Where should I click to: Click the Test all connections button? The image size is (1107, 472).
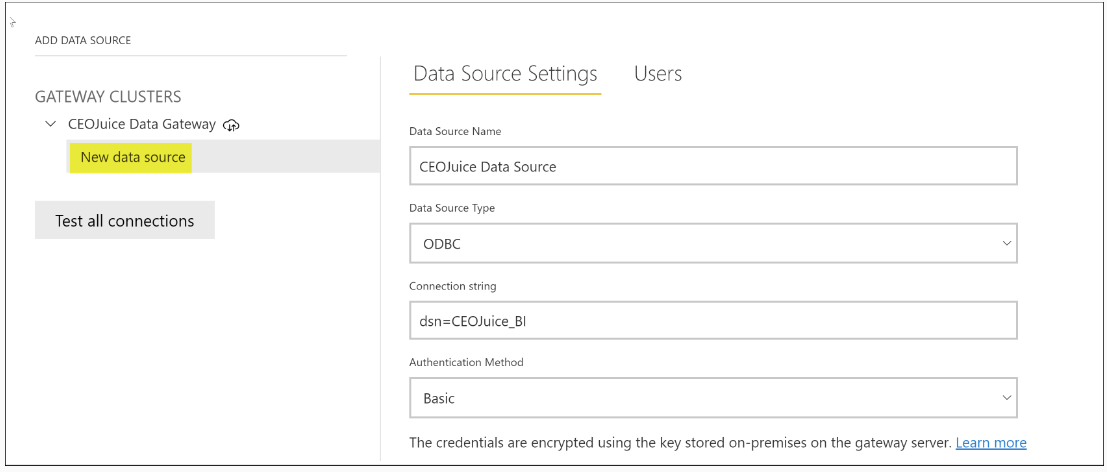coord(125,221)
